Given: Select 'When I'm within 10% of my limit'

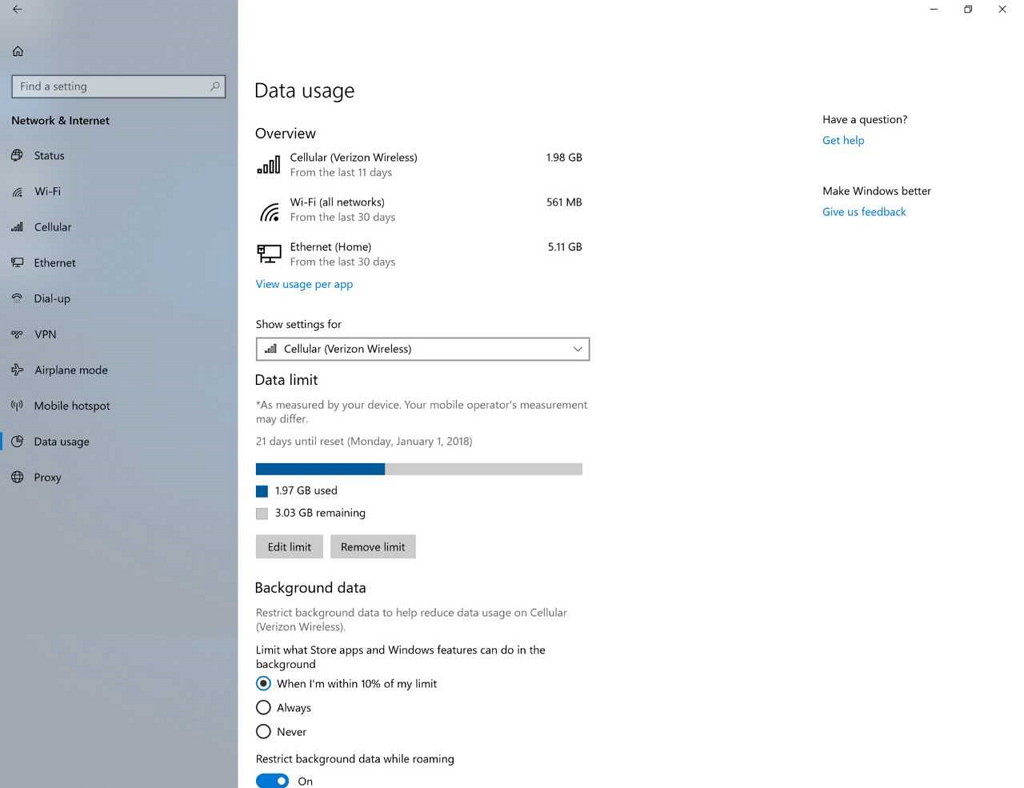Looking at the screenshot, I should (x=263, y=684).
